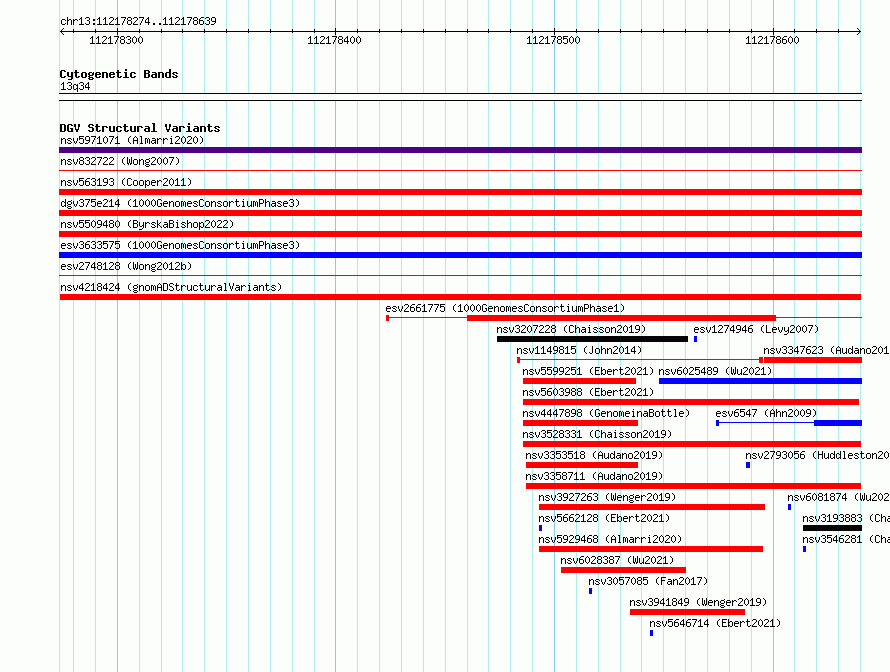Screen dimensions: 890x672
Task: Click the small blue nsv3057085 marker
Action: (x=590, y=591)
